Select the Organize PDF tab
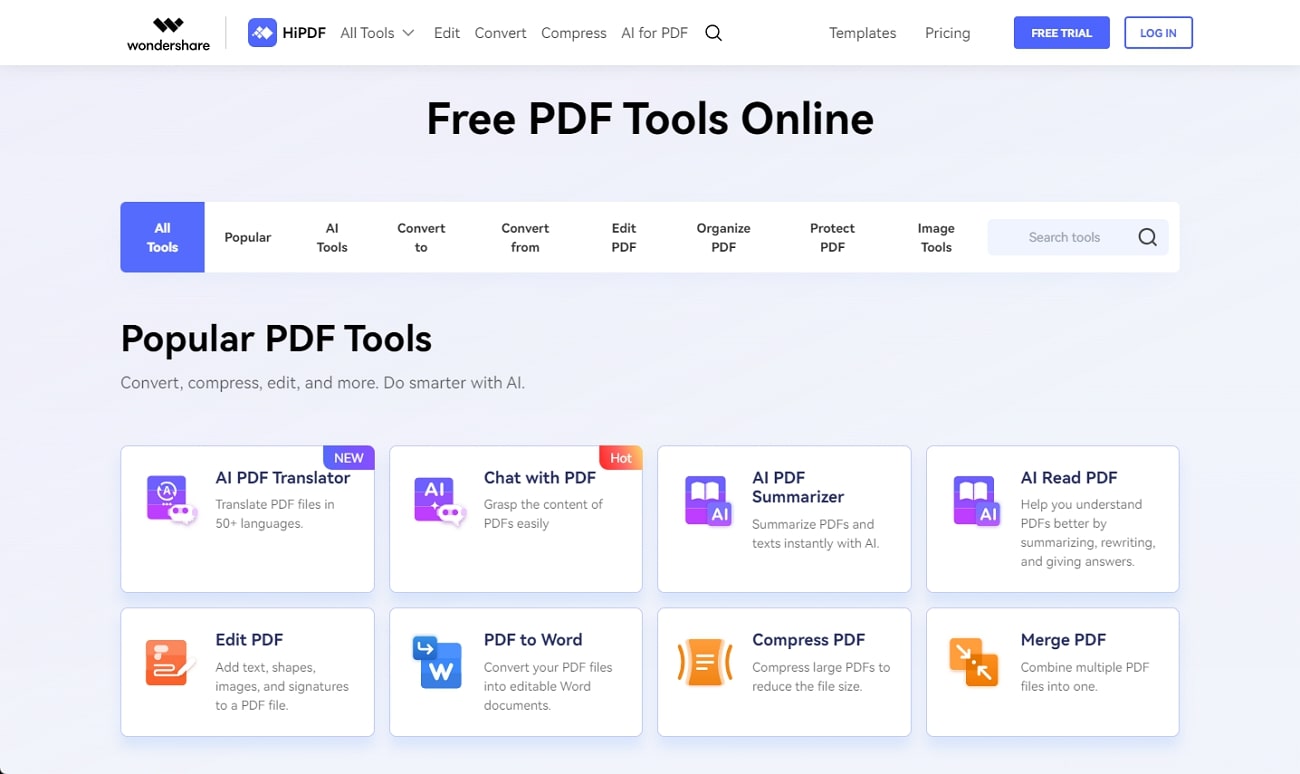This screenshot has width=1300, height=774. [723, 237]
